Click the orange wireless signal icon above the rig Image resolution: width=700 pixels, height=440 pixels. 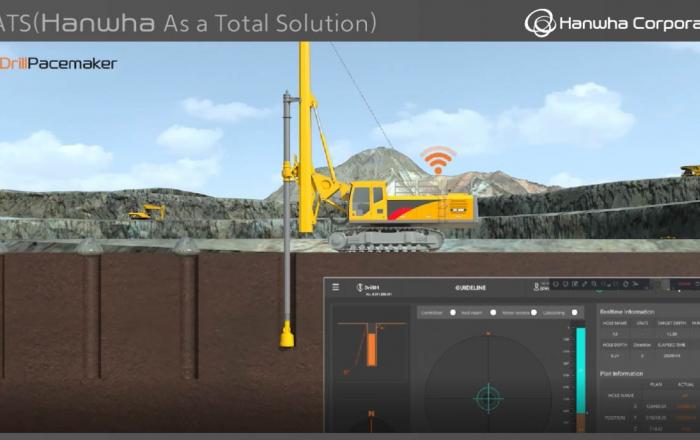click(x=438, y=160)
